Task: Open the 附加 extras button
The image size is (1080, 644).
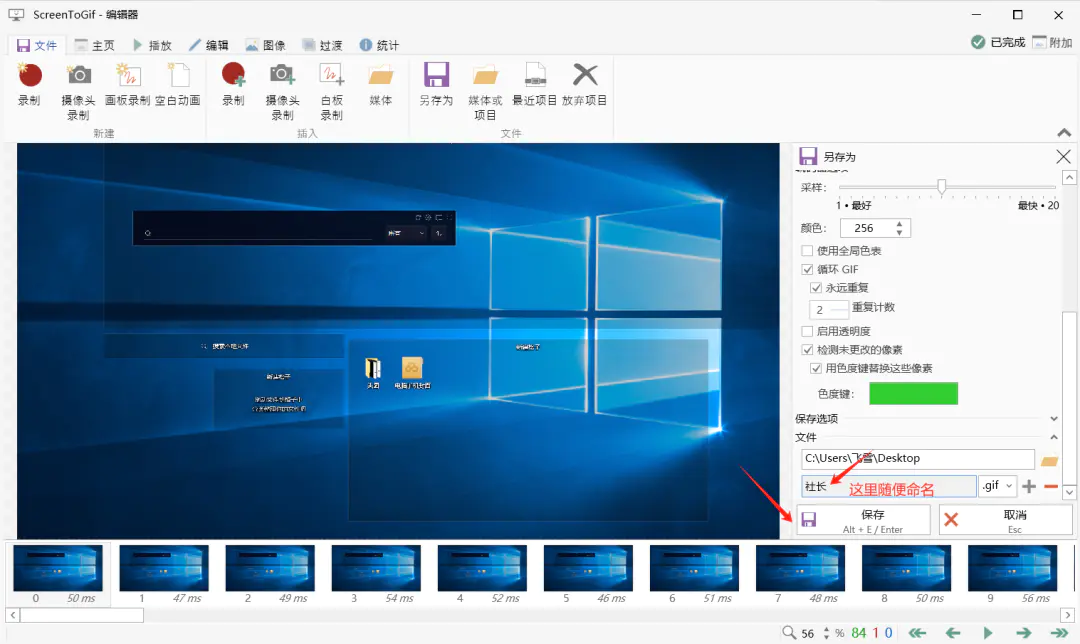Action: coord(1052,42)
